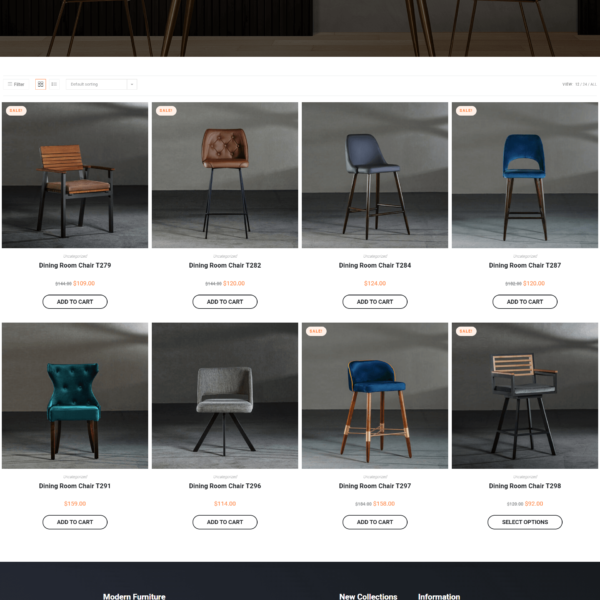Add Dining Room Chair T296 to cart
600x600 pixels.
[225, 522]
